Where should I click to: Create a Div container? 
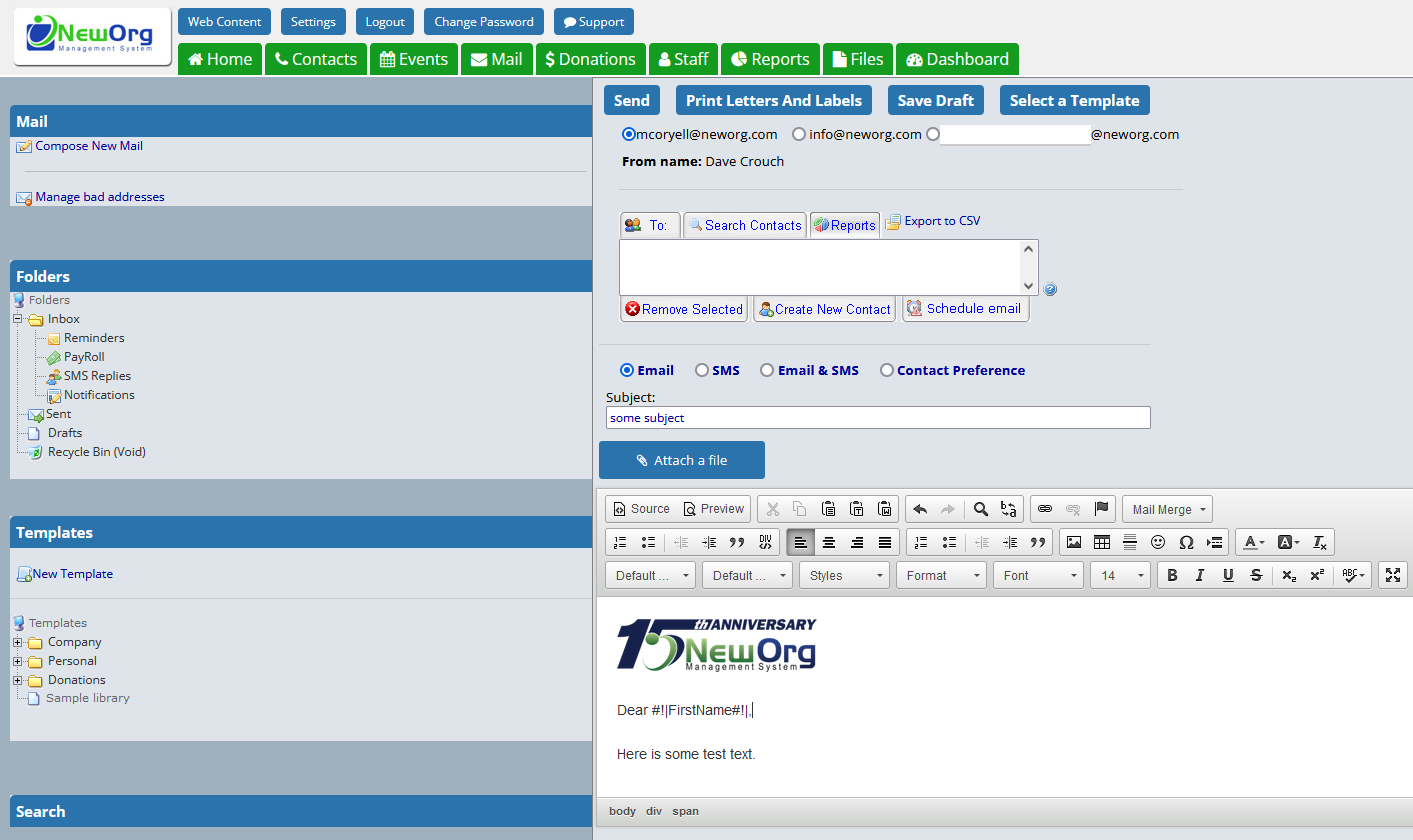(x=765, y=542)
